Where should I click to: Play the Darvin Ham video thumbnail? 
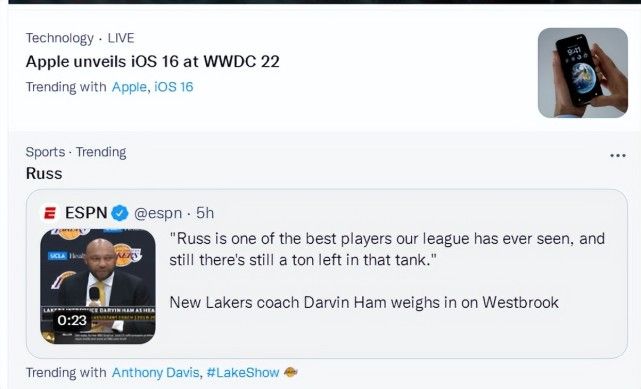click(98, 286)
